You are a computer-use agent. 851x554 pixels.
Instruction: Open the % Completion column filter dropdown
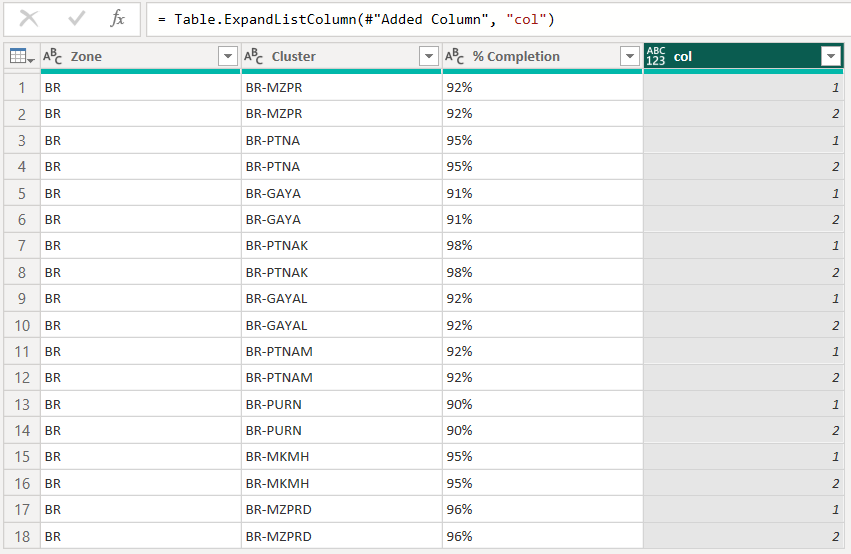point(630,56)
